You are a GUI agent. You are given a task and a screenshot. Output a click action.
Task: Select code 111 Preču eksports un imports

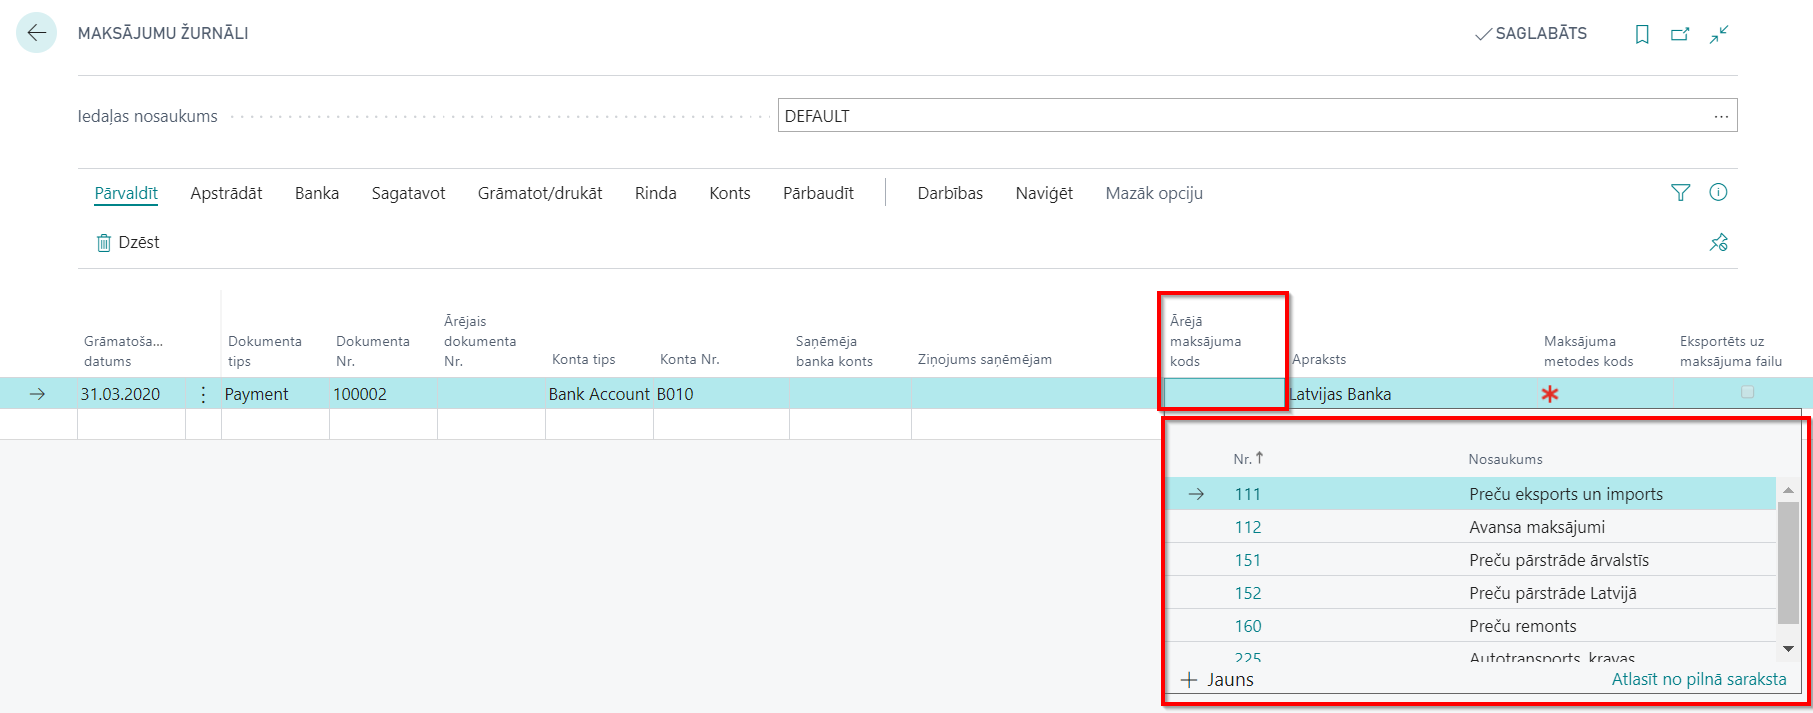(1470, 494)
